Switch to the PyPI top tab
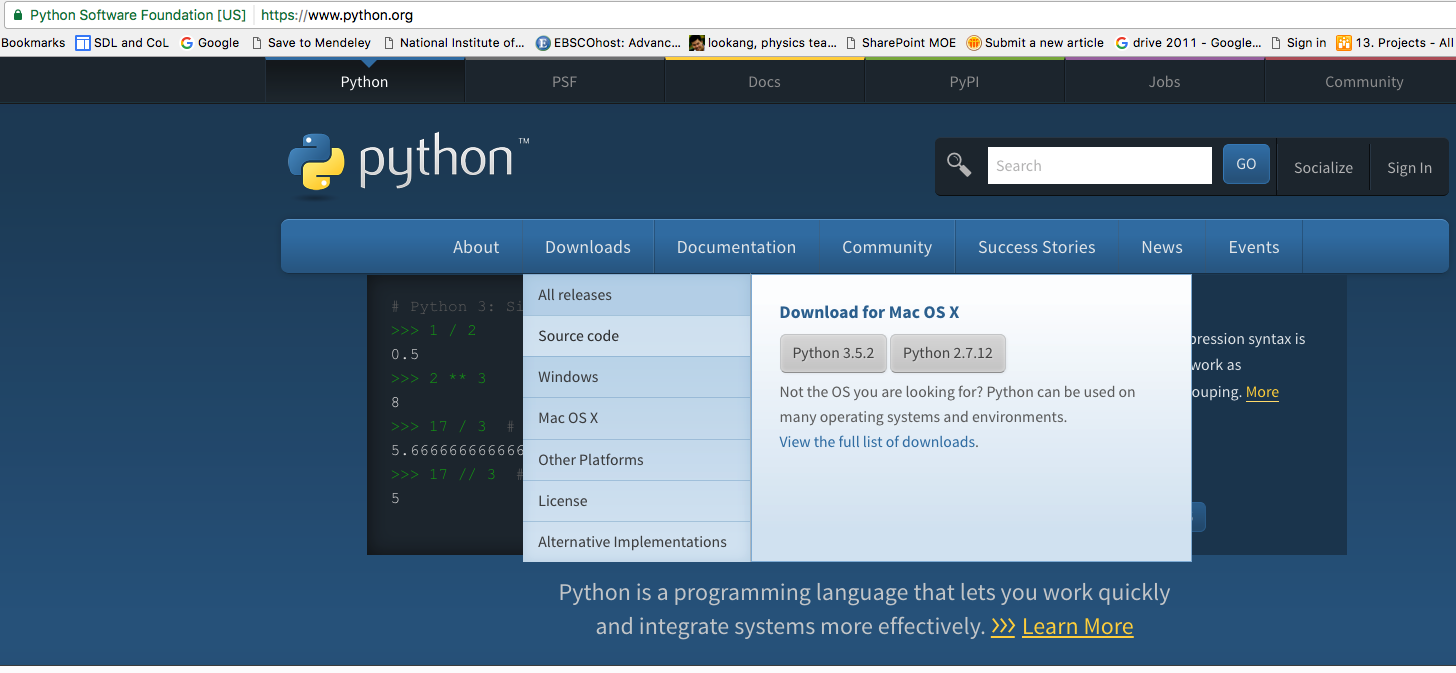This screenshot has width=1456, height=673. 964,81
